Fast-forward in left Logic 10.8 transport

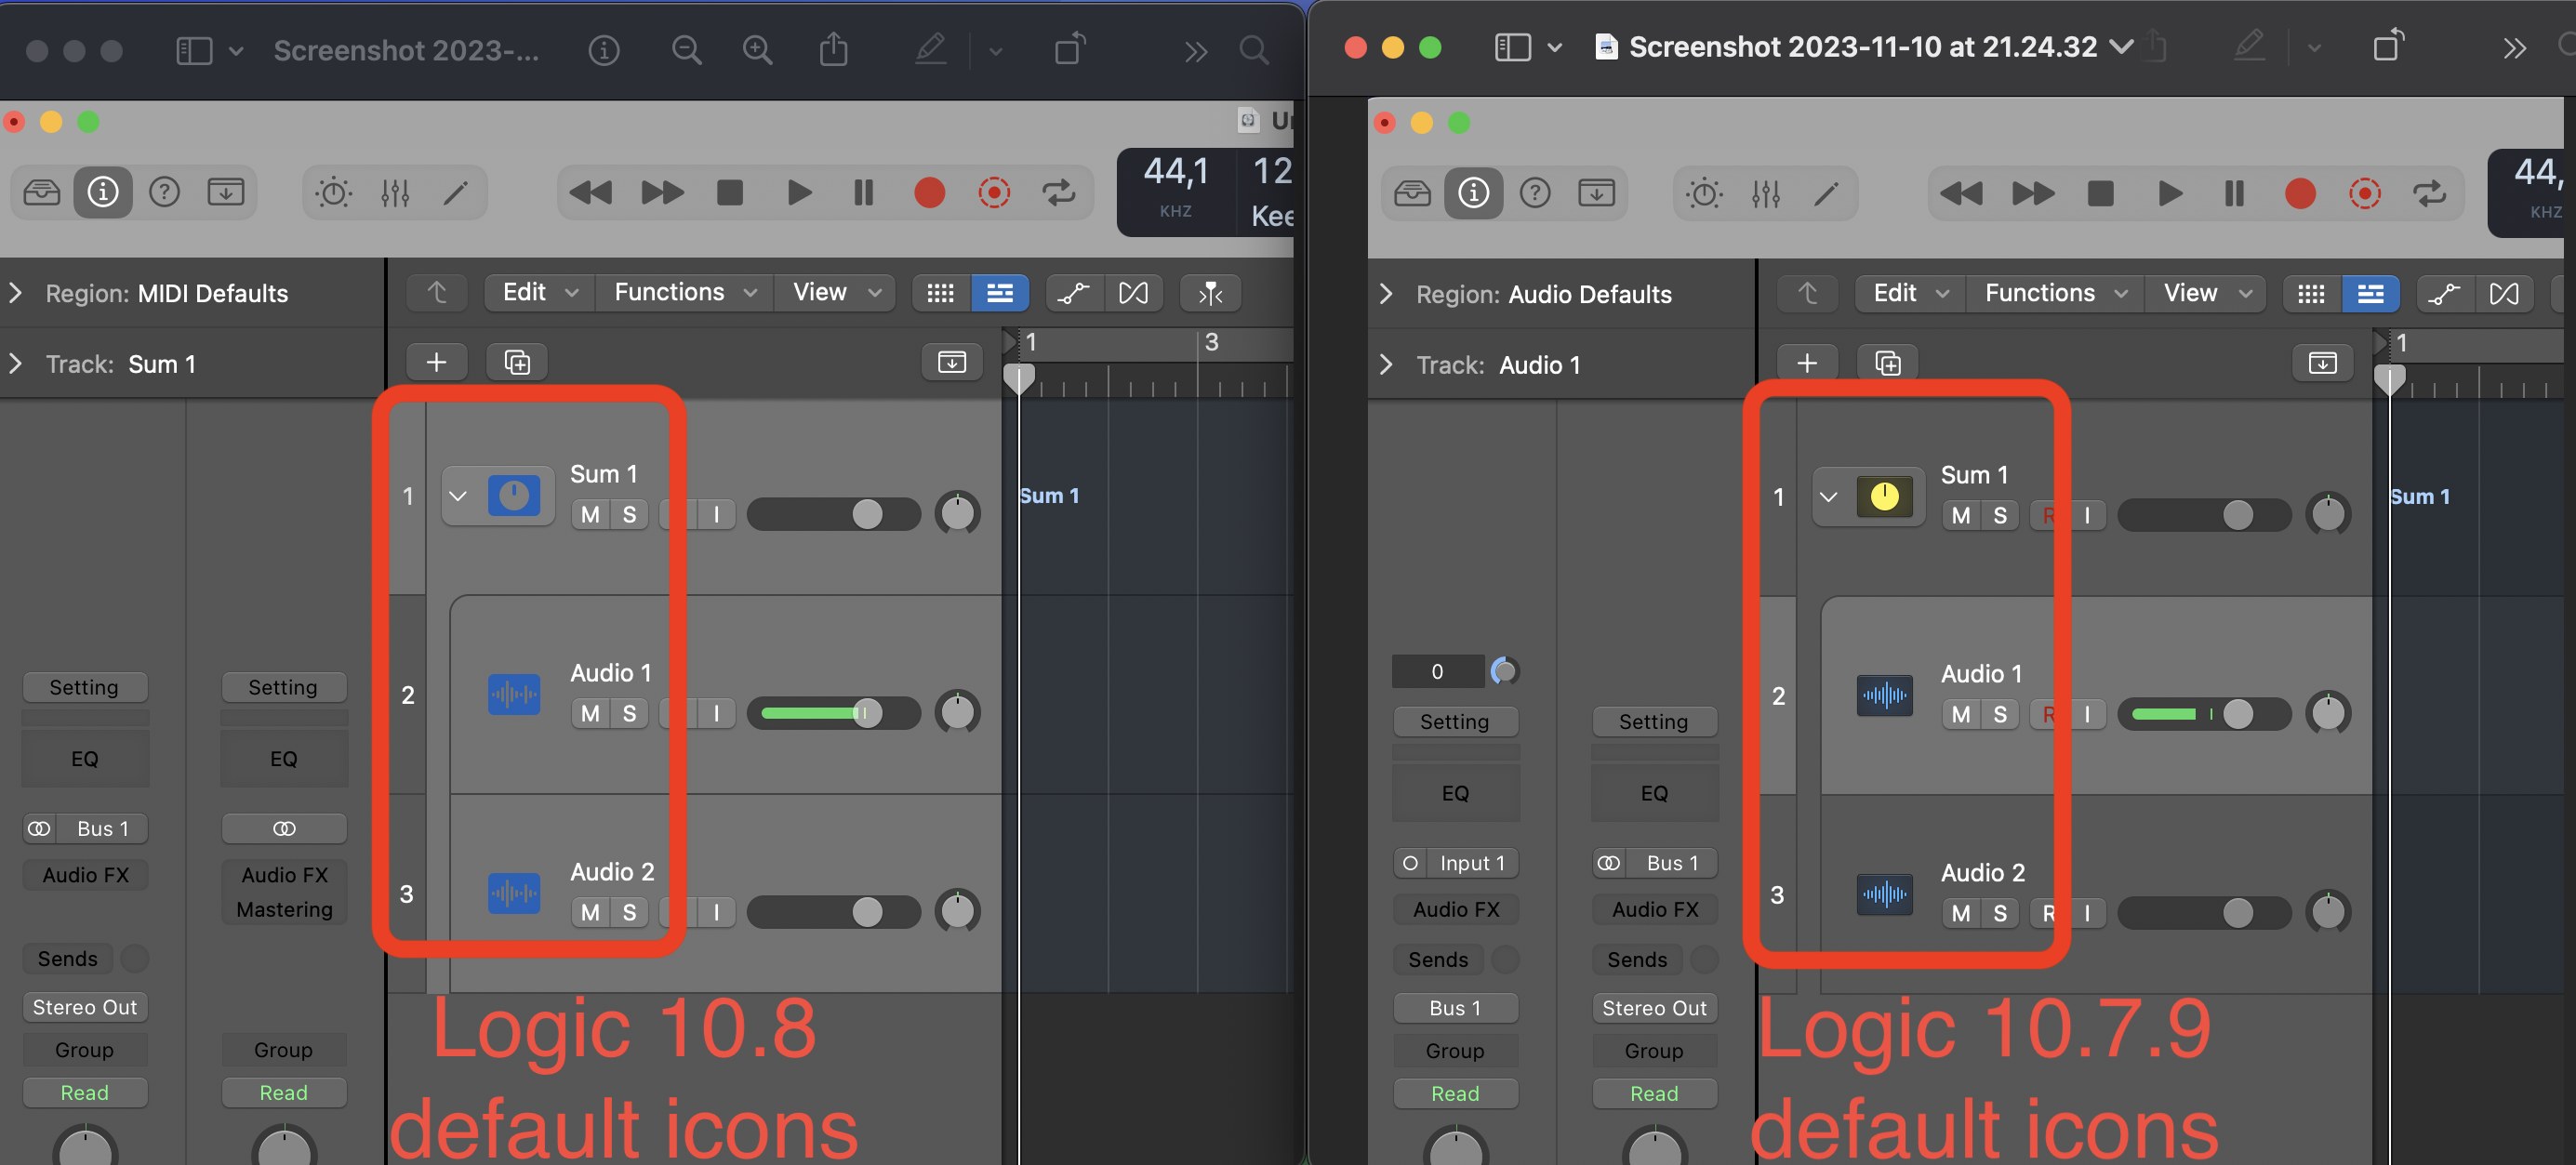click(662, 193)
